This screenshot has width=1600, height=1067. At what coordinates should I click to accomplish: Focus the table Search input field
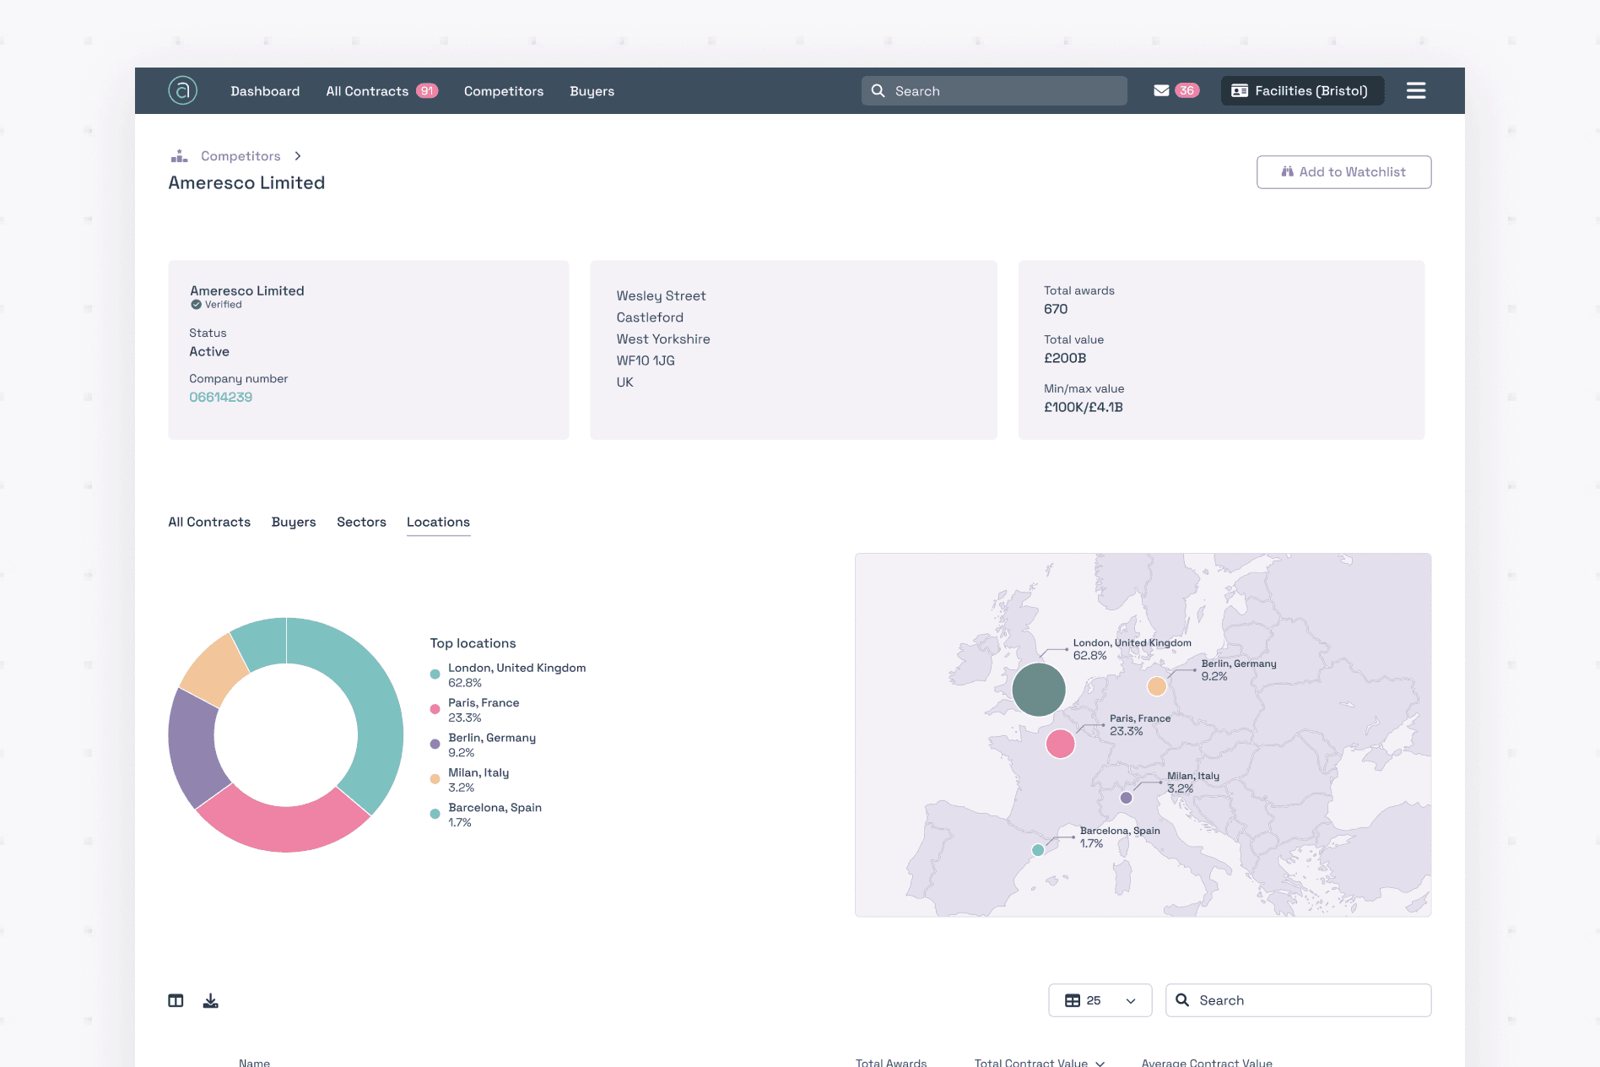point(1298,1000)
